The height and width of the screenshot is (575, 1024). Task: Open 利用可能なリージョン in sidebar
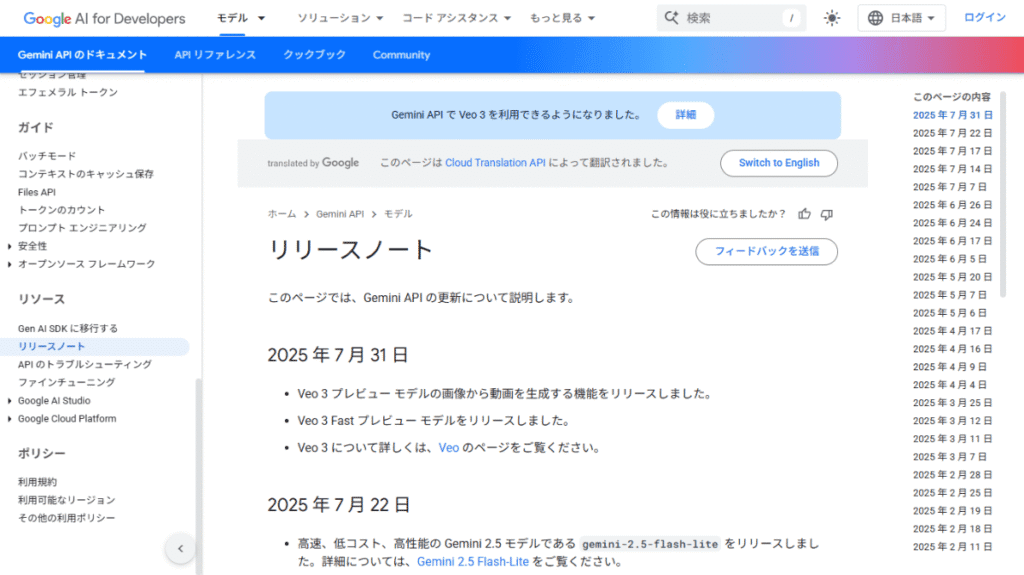pos(67,500)
